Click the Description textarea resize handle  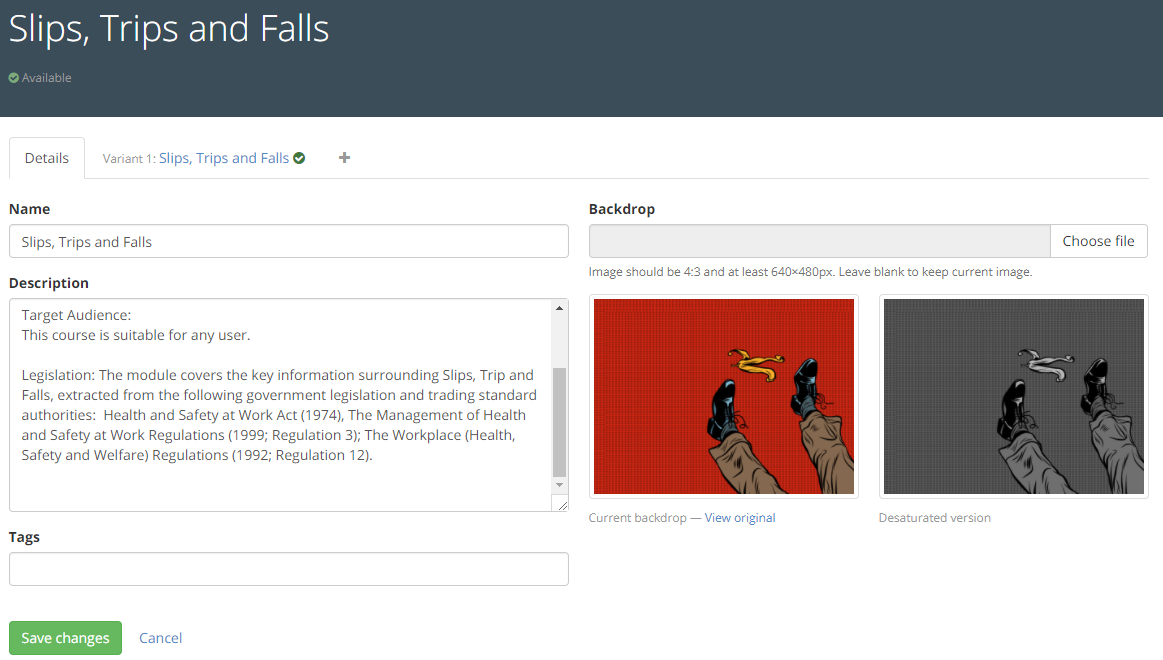(x=562, y=505)
